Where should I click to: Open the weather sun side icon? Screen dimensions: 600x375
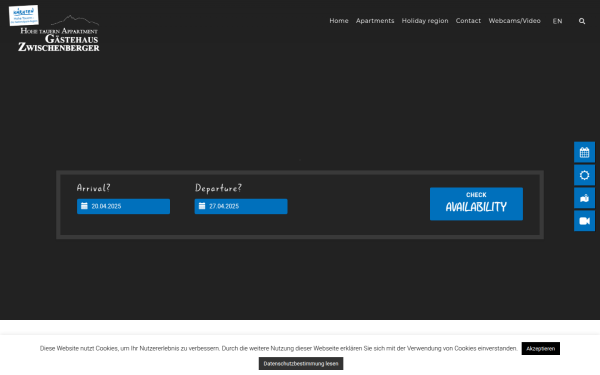584,175
